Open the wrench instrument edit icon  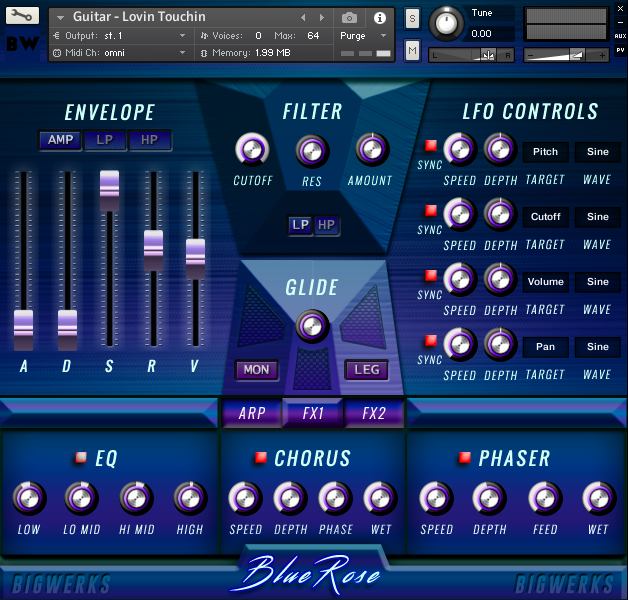(x=22, y=16)
